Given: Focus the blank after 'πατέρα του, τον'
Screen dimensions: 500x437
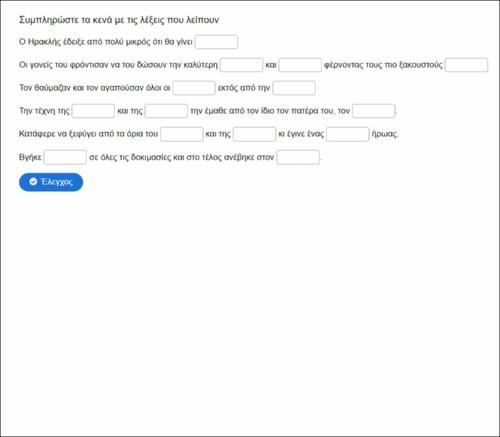Looking at the screenshot, I should tap(374, 111).
